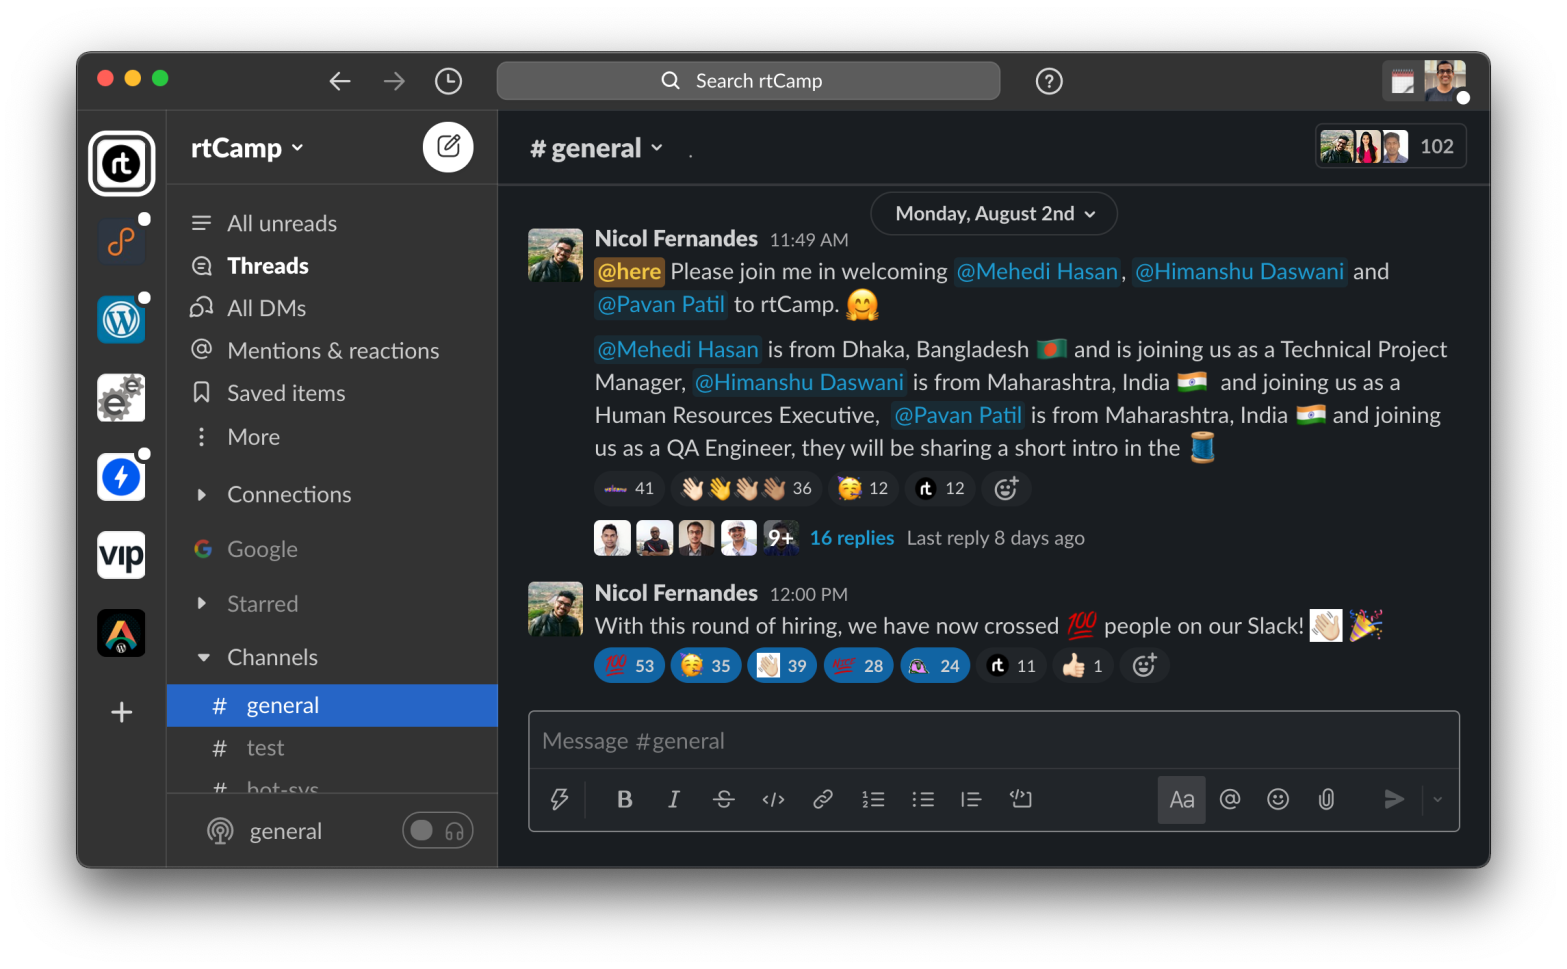Click the help question mark icon

coord(1049,81)
